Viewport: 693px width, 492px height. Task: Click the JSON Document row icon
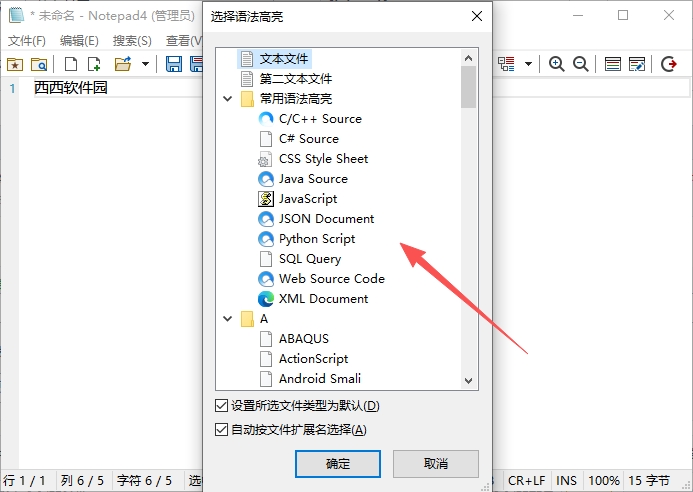click(266, 219)
